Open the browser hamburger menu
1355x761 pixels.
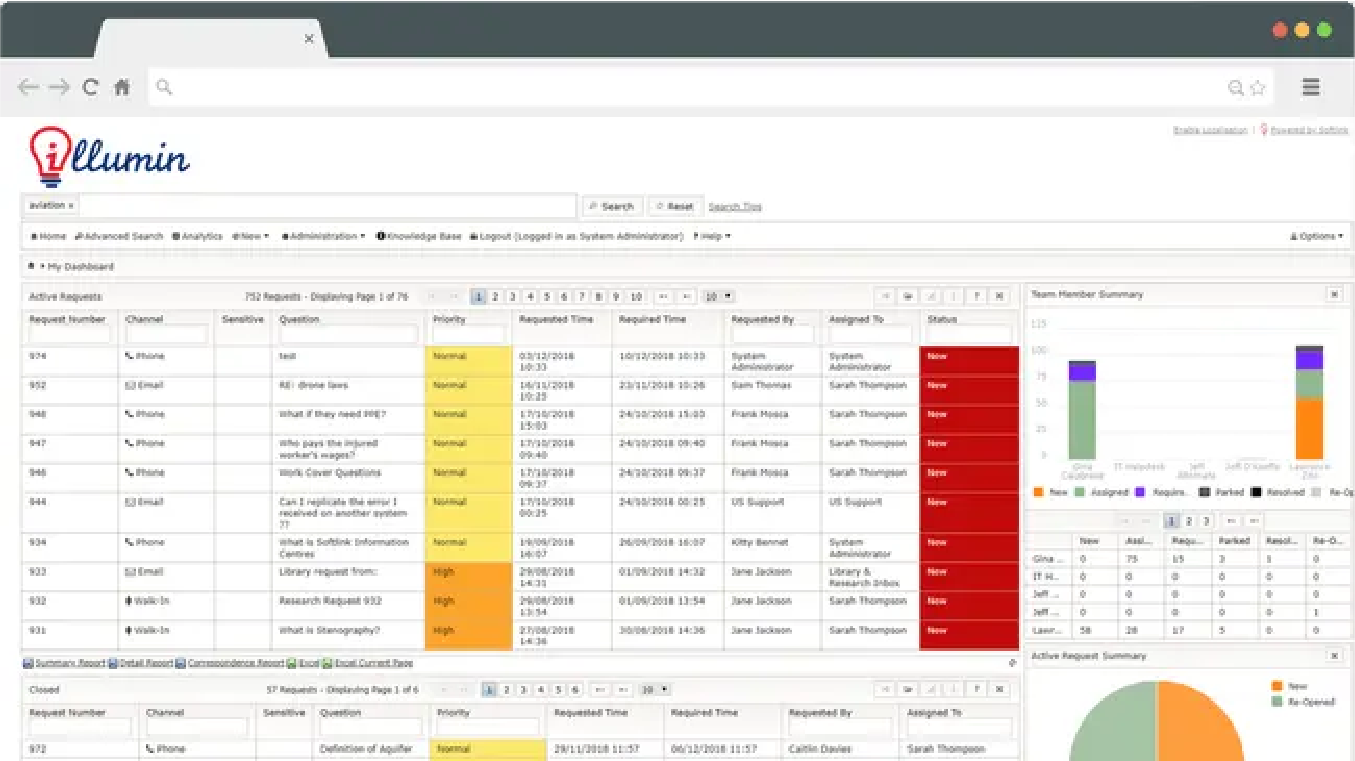1311,87
